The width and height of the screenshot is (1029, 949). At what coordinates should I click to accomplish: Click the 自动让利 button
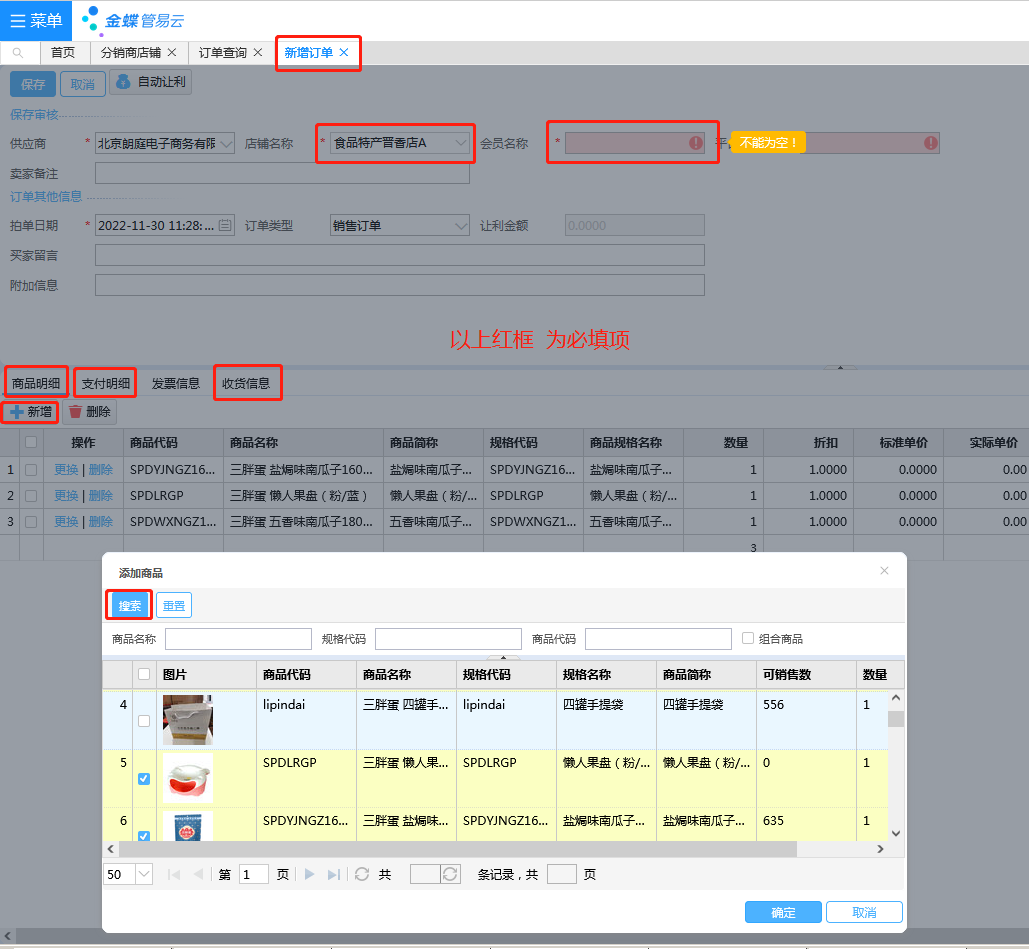tap(150, 83)
